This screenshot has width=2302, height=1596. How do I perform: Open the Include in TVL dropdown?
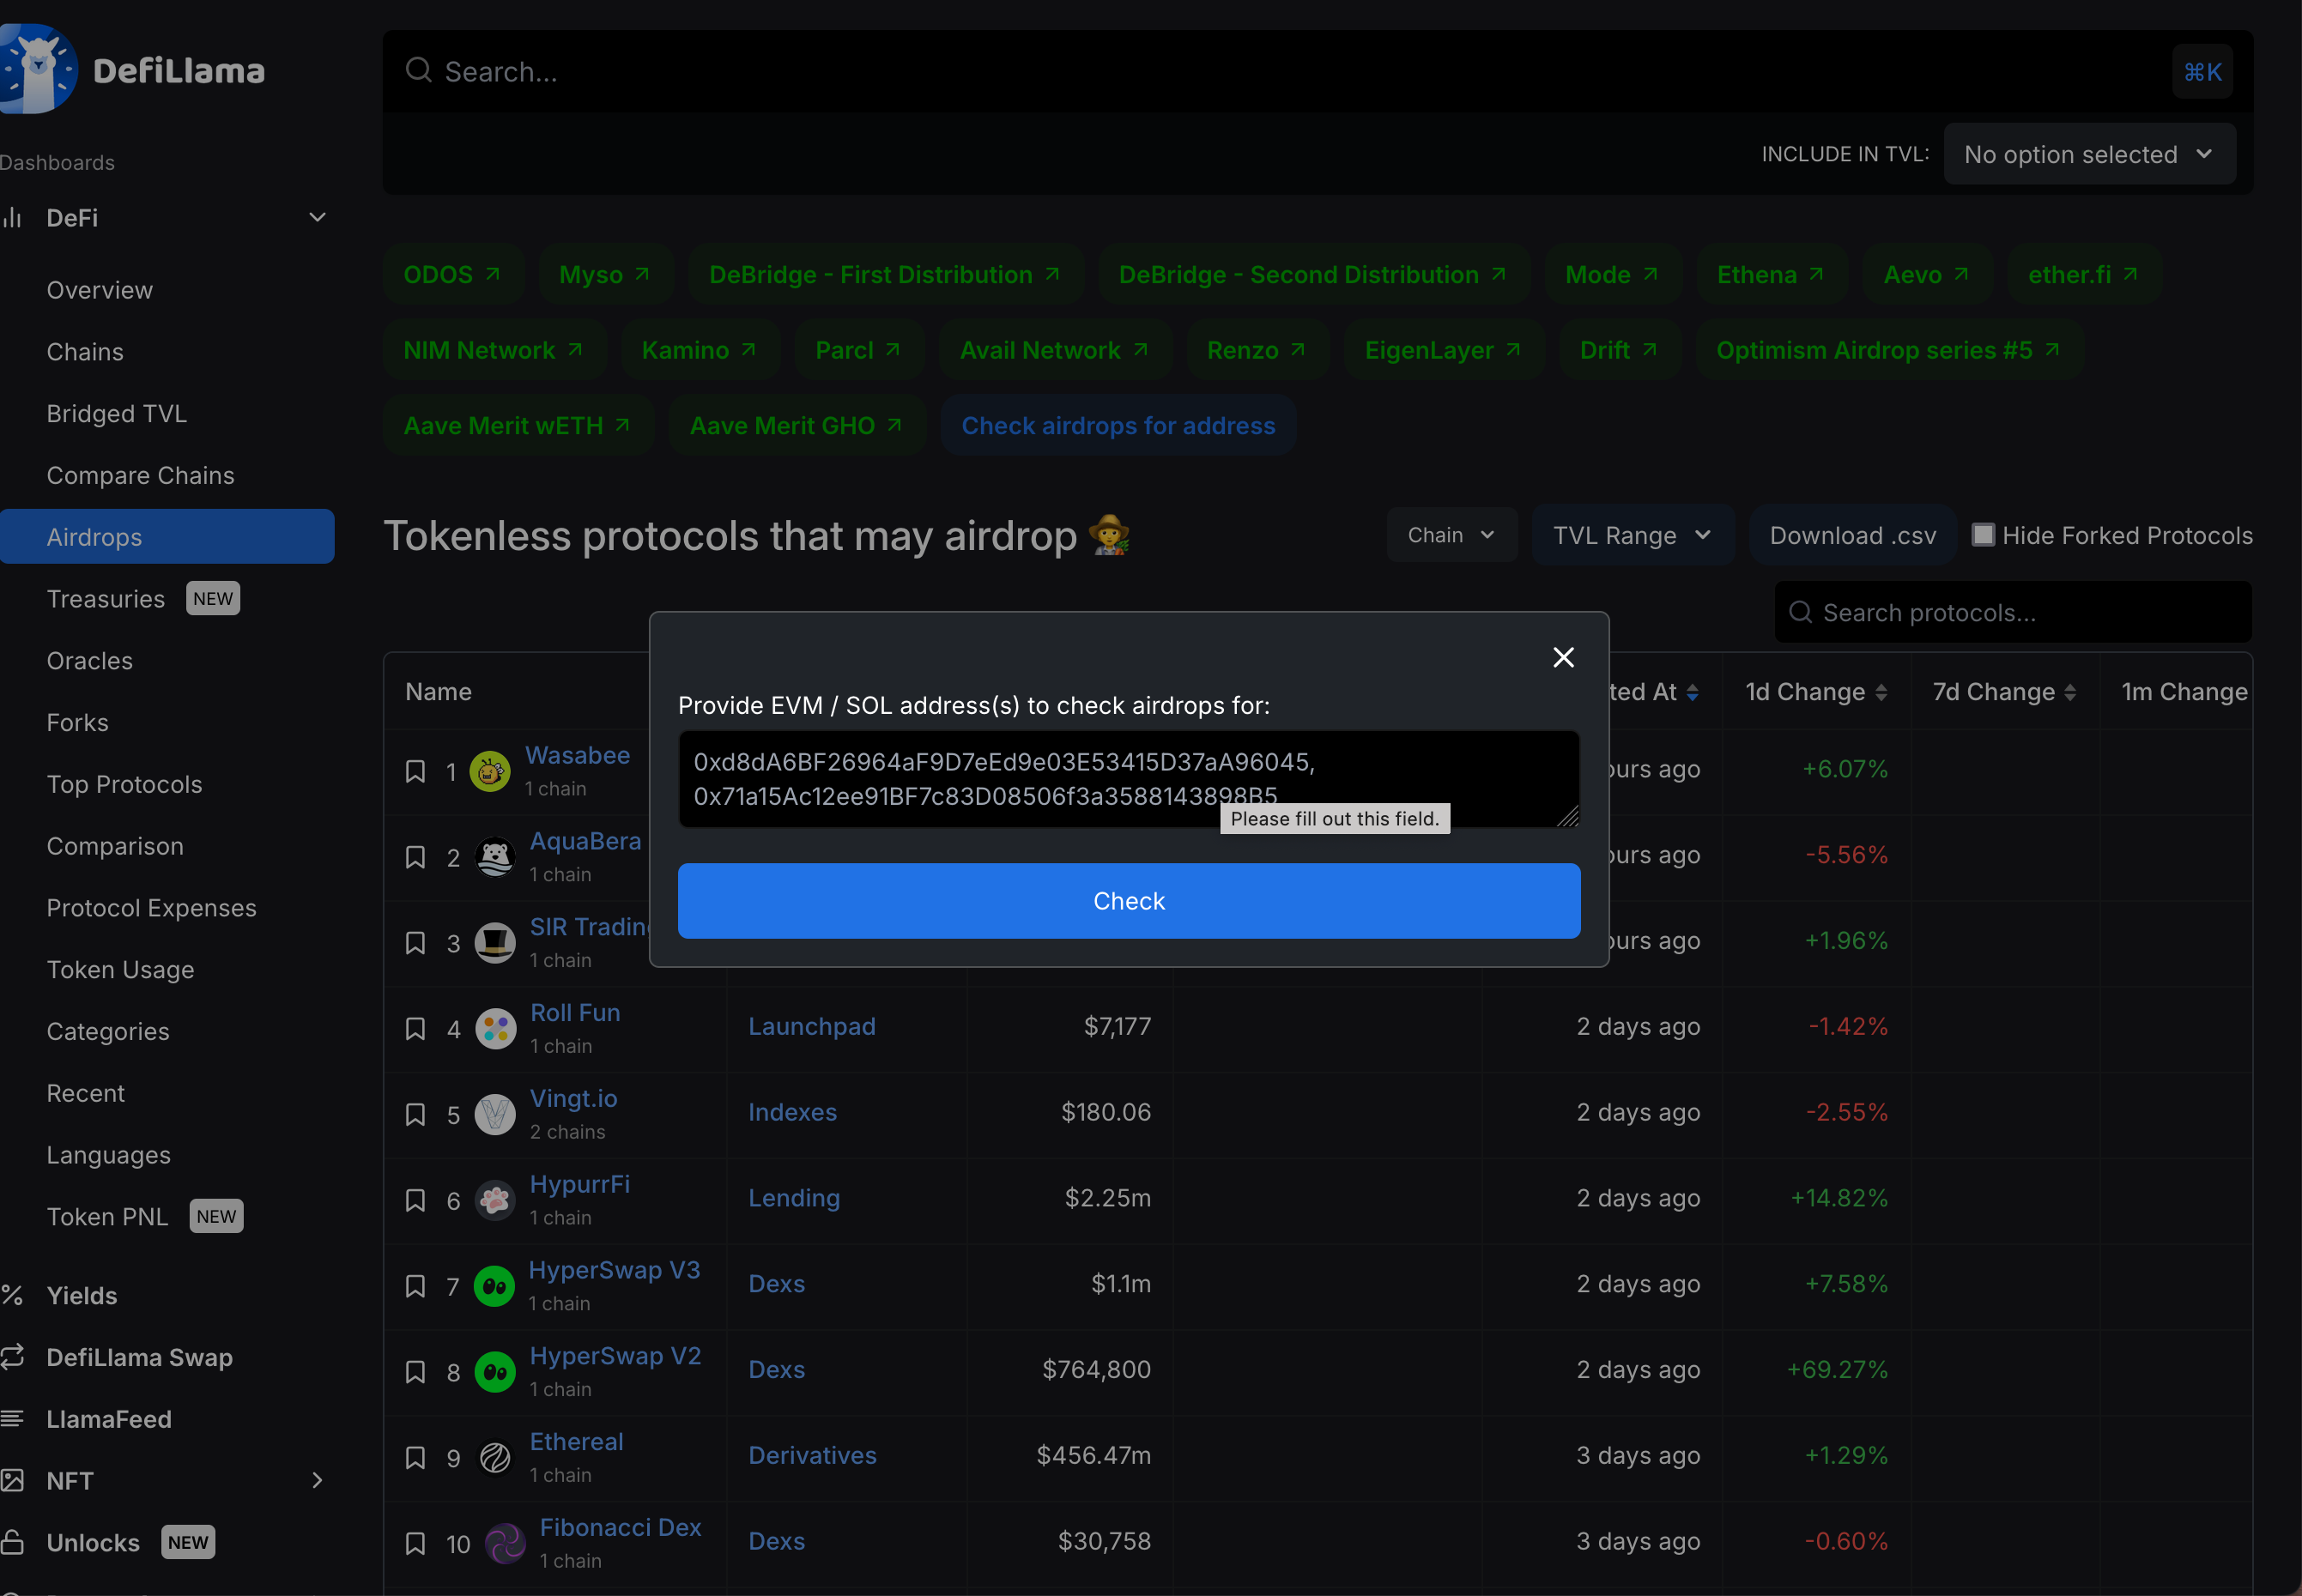click(2089, 154)
